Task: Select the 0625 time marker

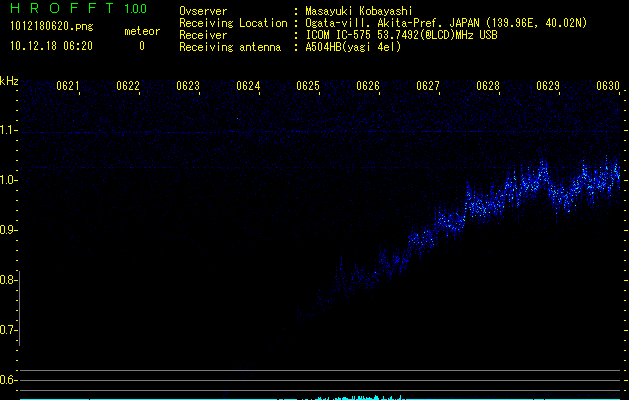Action: (x=308, y=87)
